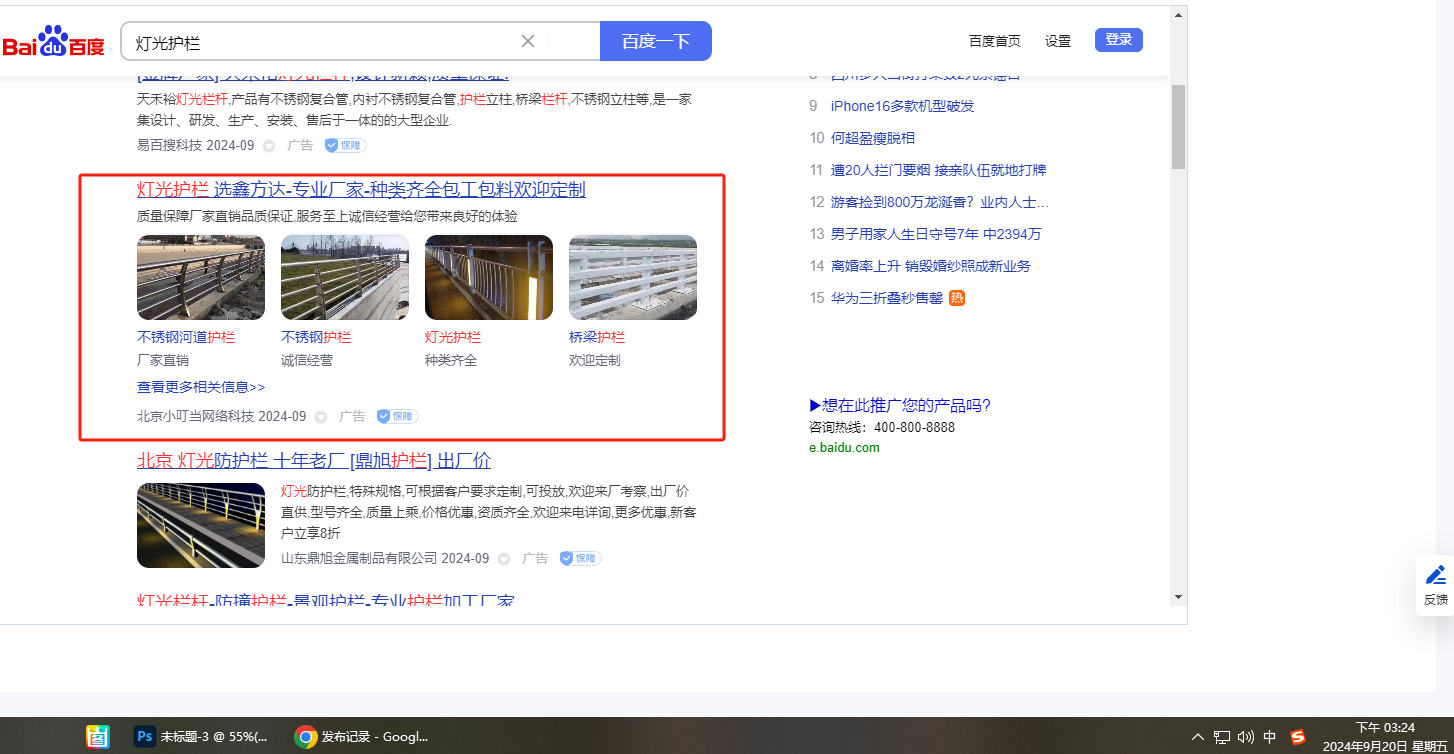Click company name 山东鼎旭金属制品有限公司
The width and height of the screenshot is (1454, 754).
[x=359, y=558]
